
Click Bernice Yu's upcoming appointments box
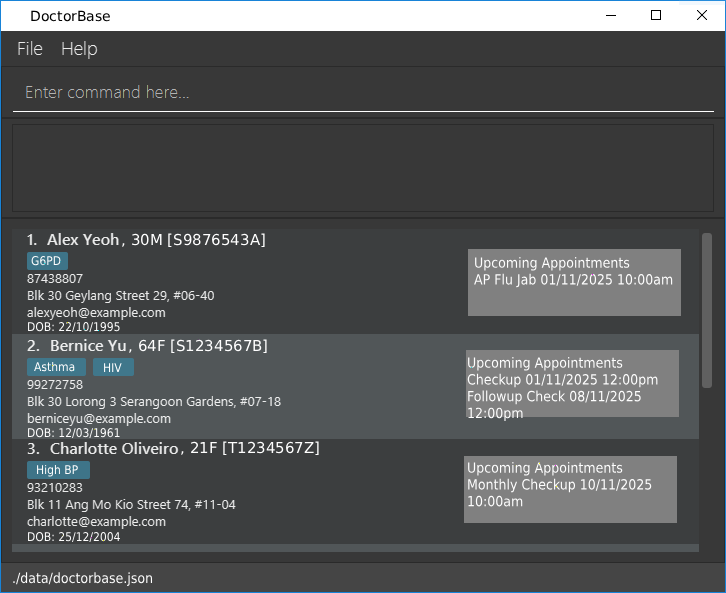point(572,384)
